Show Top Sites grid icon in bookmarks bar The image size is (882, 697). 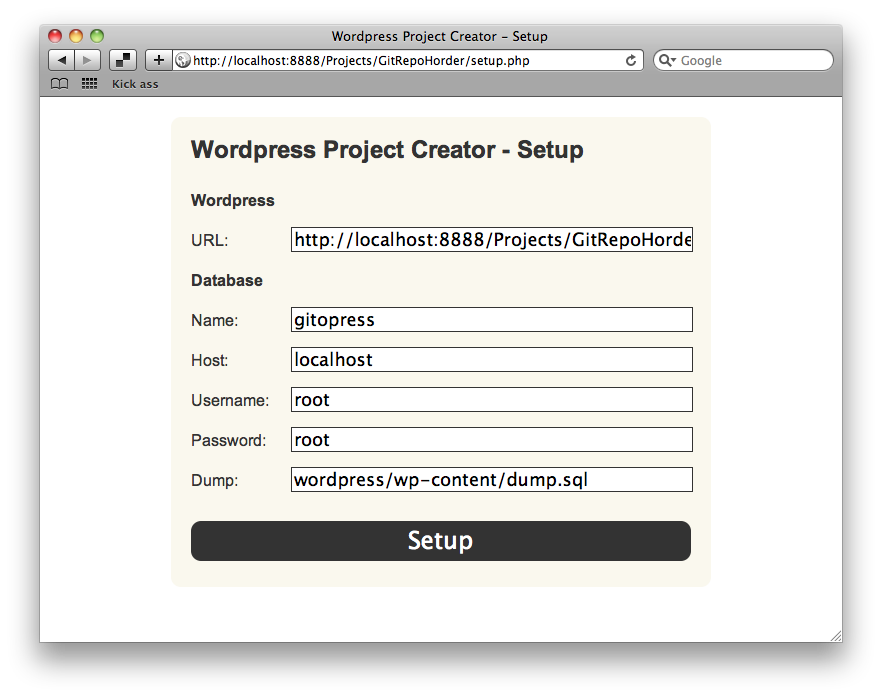89,84
